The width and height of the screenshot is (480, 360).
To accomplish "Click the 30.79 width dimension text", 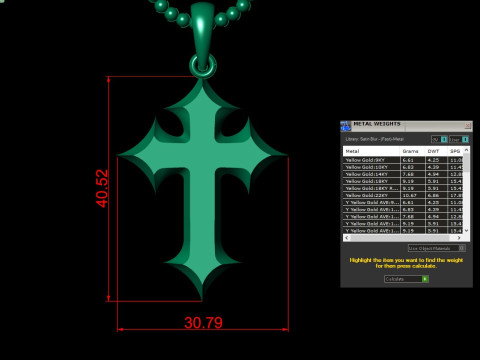I will (x=203, y=323).
